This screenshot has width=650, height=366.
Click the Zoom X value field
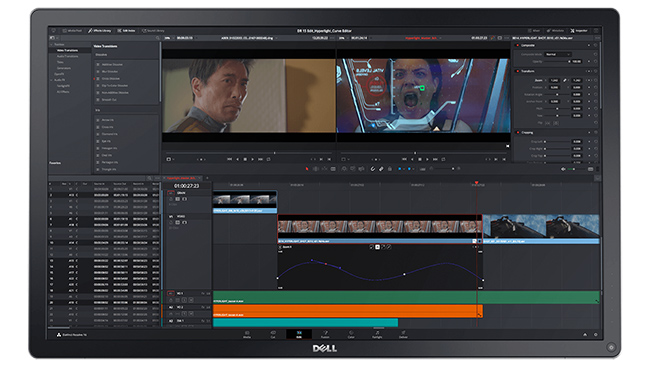(x=554, y=80)
